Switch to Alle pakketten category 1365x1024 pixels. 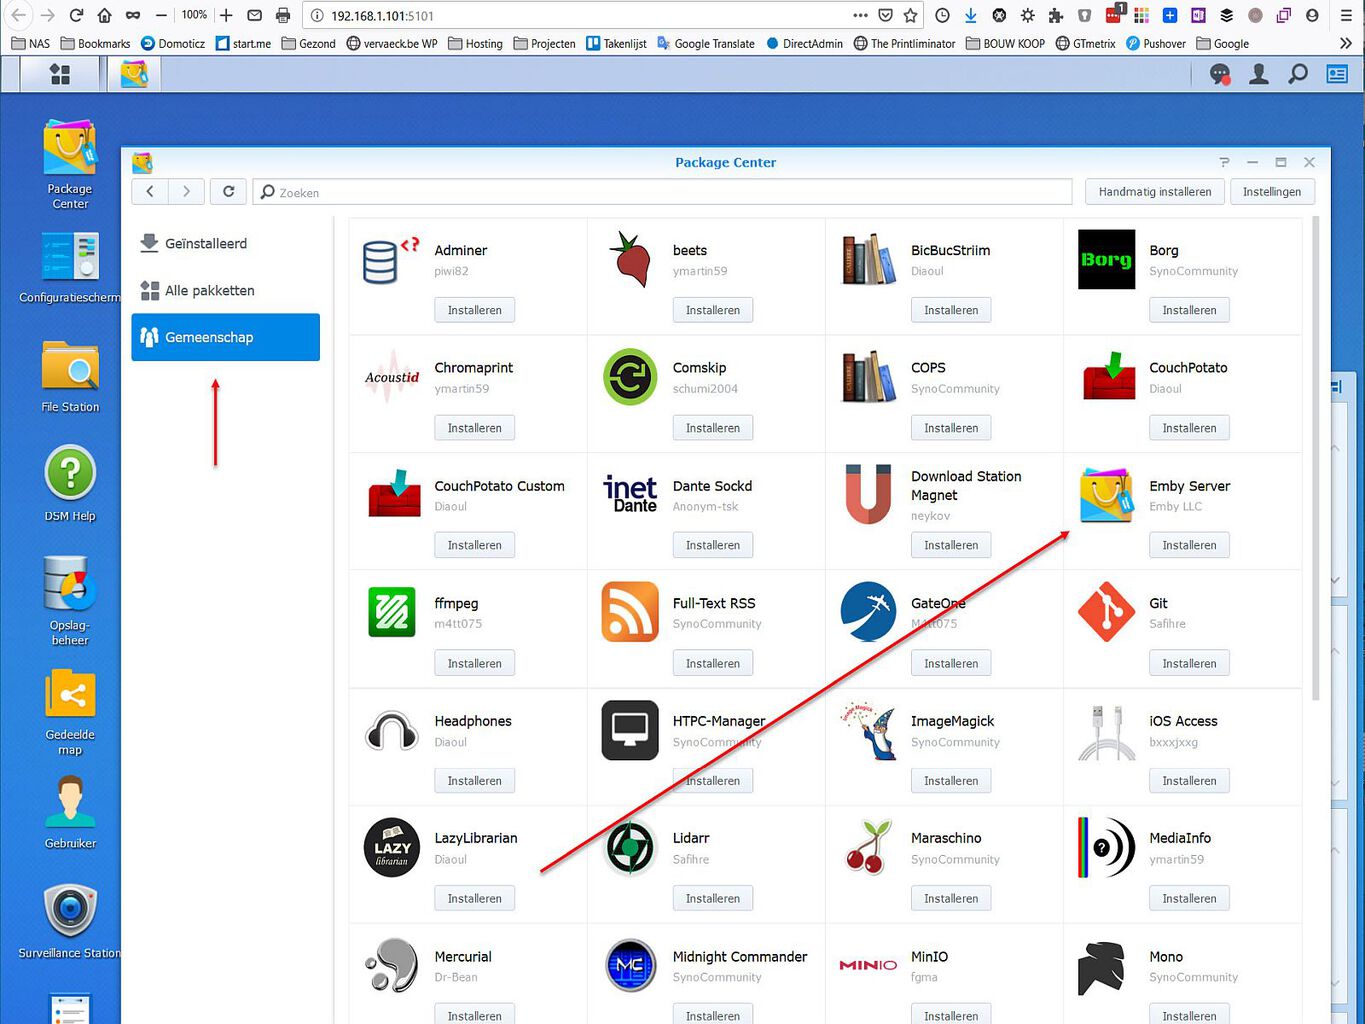[x=209, y=290]
